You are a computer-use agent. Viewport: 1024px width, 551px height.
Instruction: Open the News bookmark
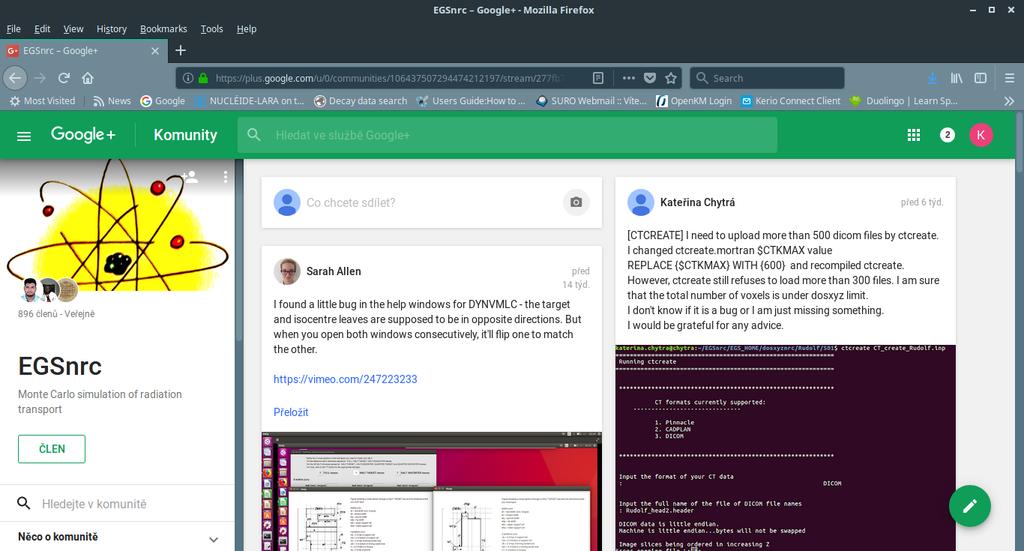point(112,101)
